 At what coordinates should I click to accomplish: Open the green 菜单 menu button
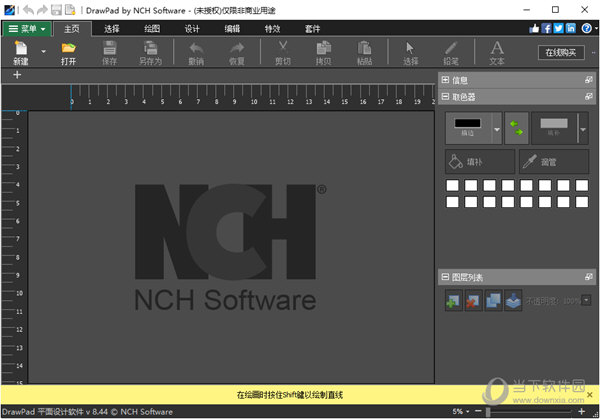[27, 29]
